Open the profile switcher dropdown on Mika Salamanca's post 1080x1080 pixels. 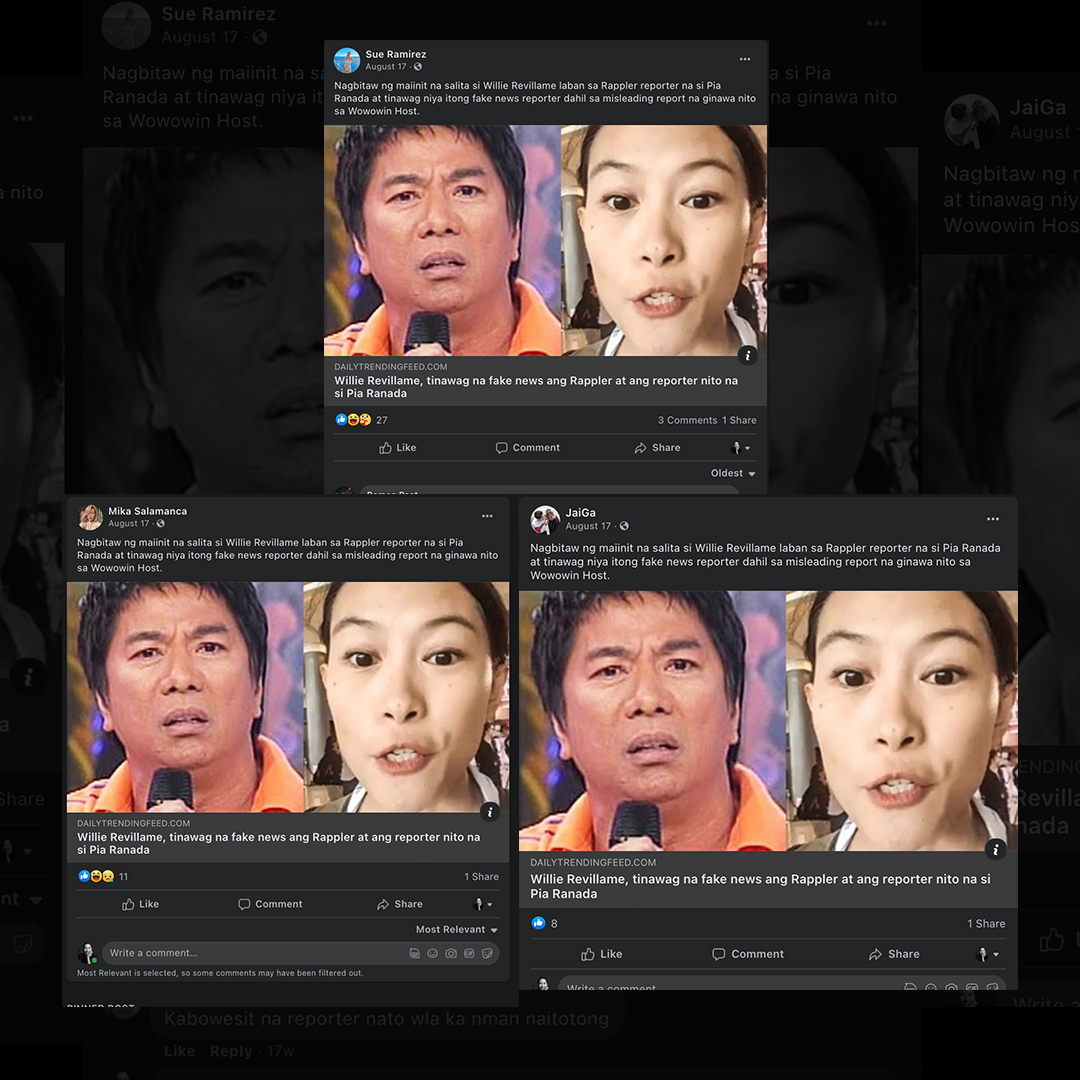coord(482,904)
